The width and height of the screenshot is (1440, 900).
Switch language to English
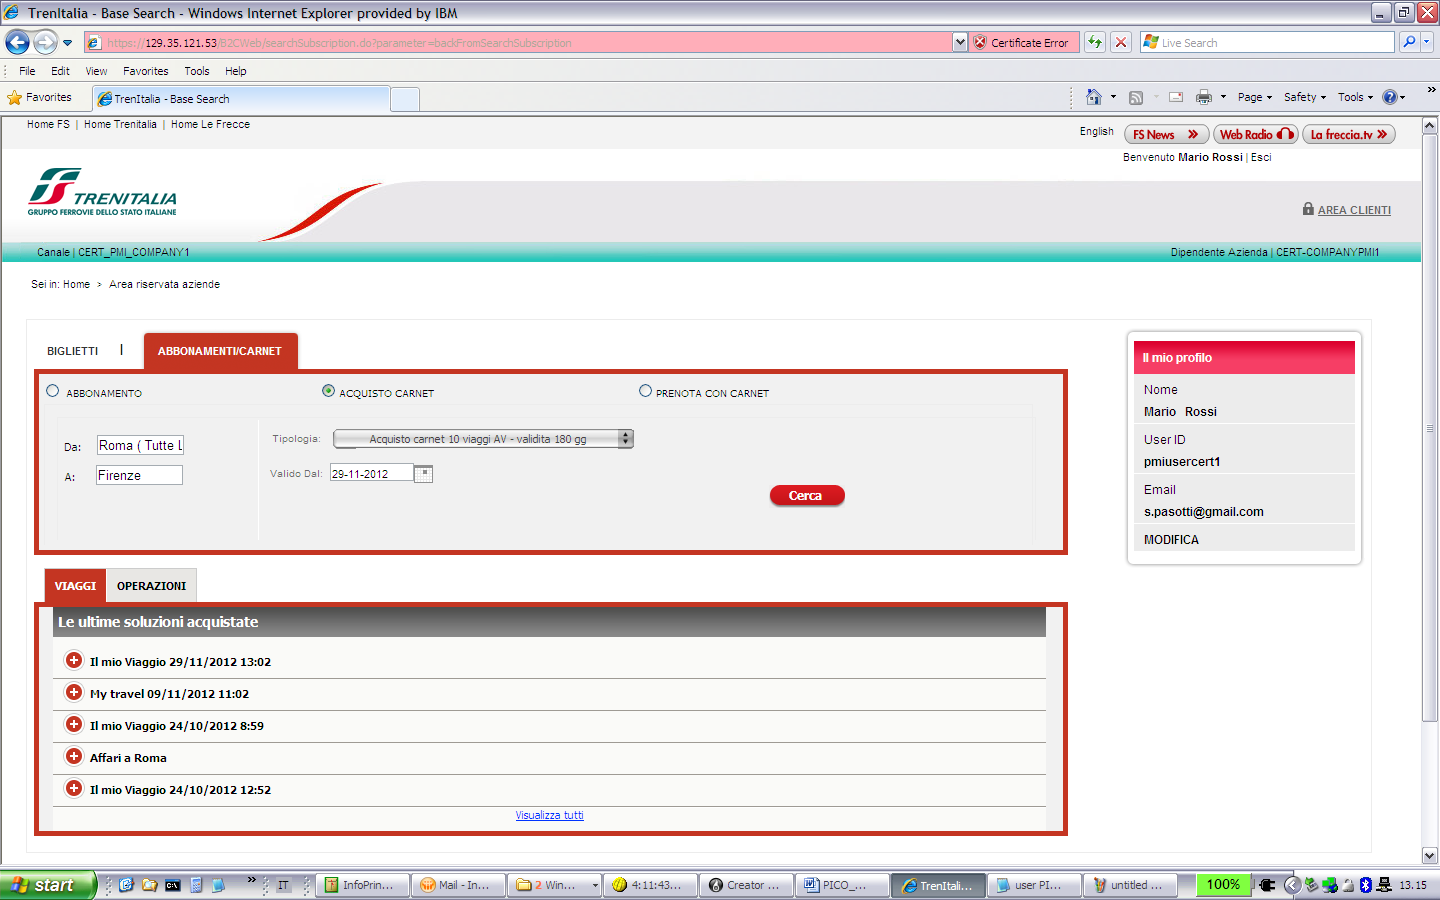pos(1097,131)
